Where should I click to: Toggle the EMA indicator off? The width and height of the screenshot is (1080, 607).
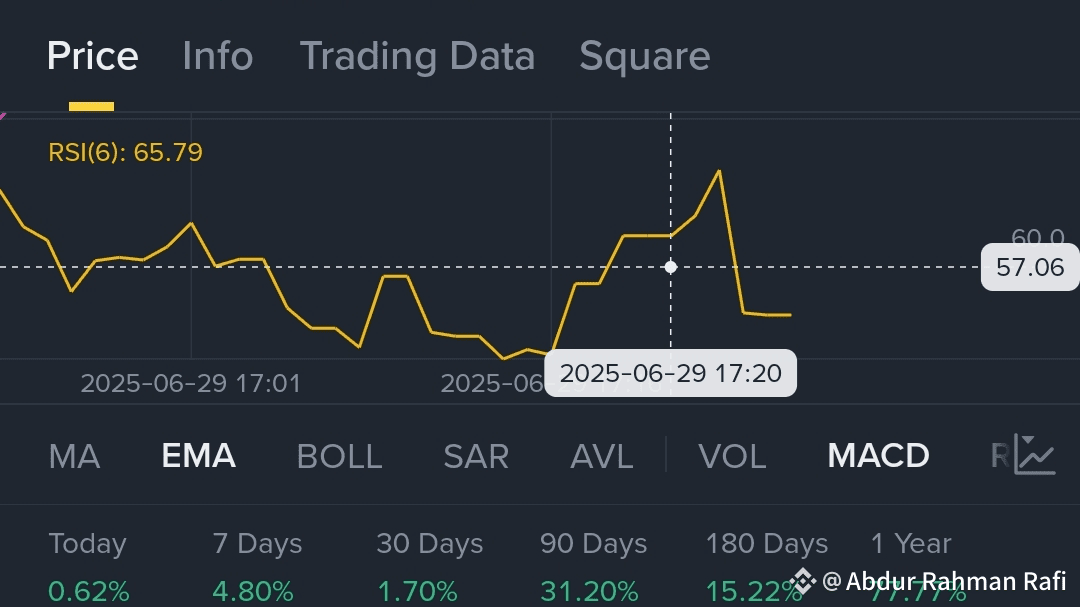(x=198, y=456)
